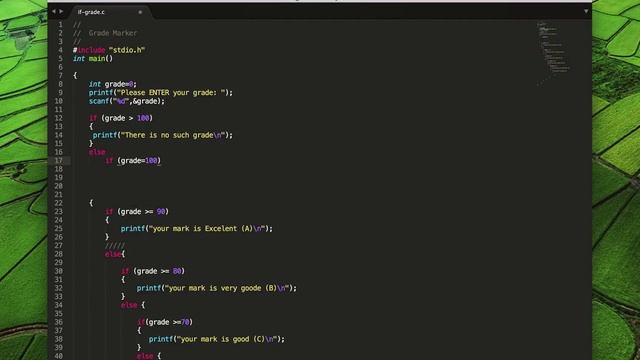Image resolution: width=640 pixels, height=360 pixels.
Task: Click the opening brace on line 7
Action: (x=75, y=76)
